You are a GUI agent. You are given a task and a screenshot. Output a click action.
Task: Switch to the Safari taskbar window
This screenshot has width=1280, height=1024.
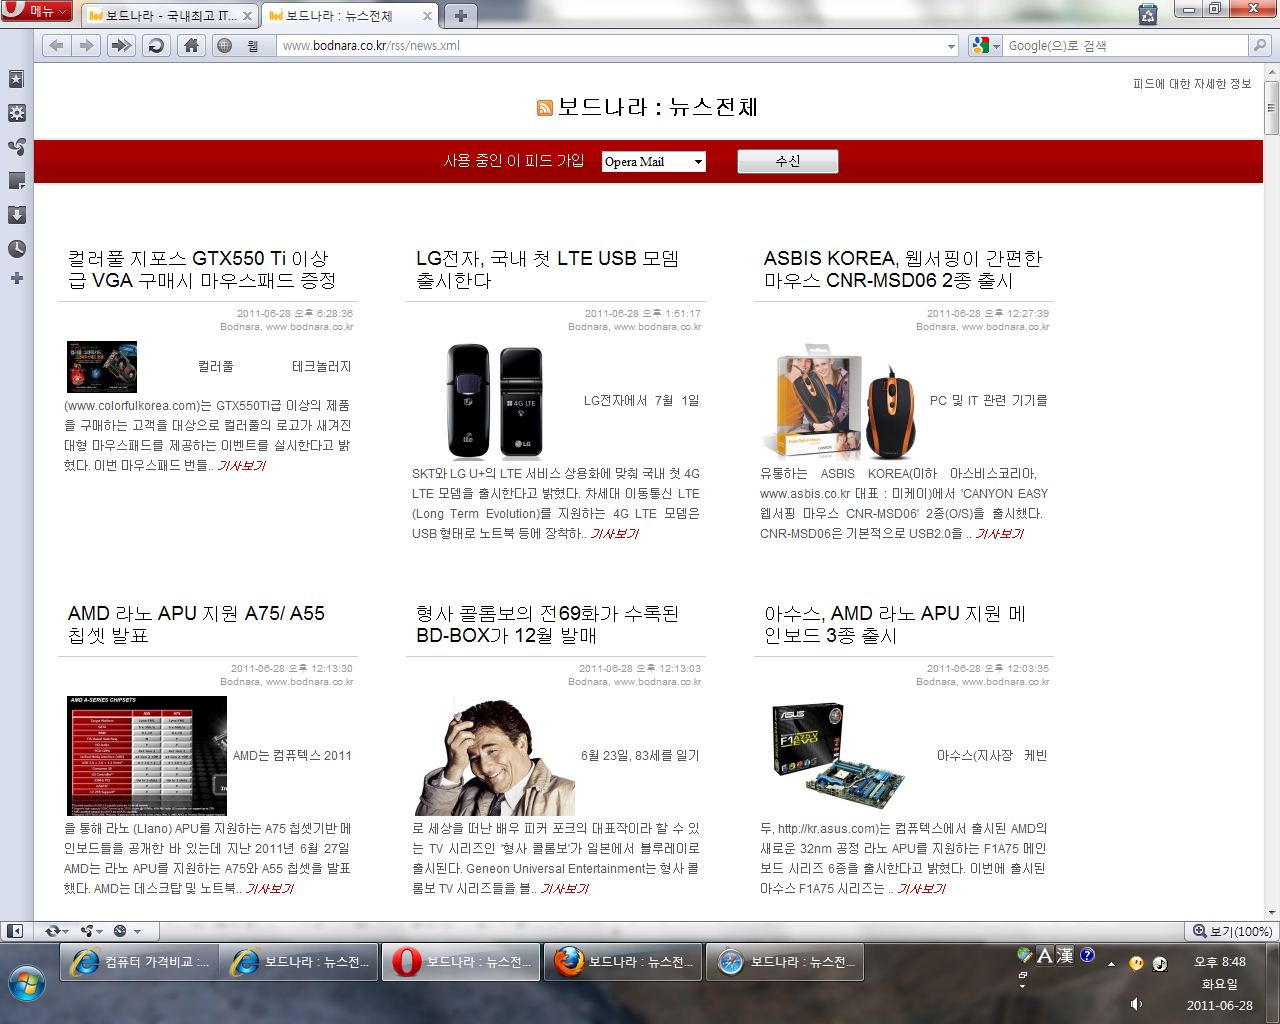(x=784, y=962)
